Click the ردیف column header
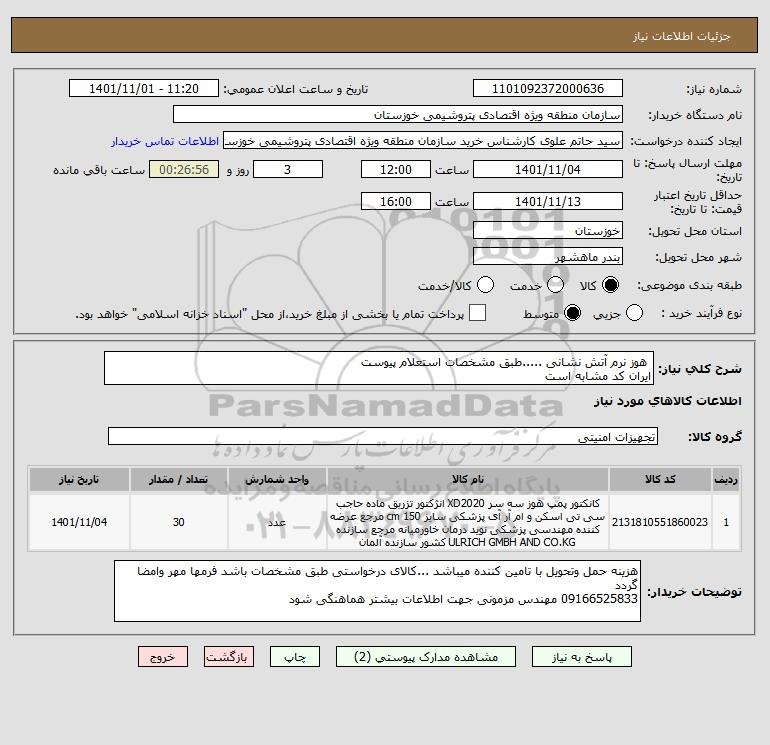The height and width of the screenshot is (745, 770). pyautogui.click(x=726, y=479)
